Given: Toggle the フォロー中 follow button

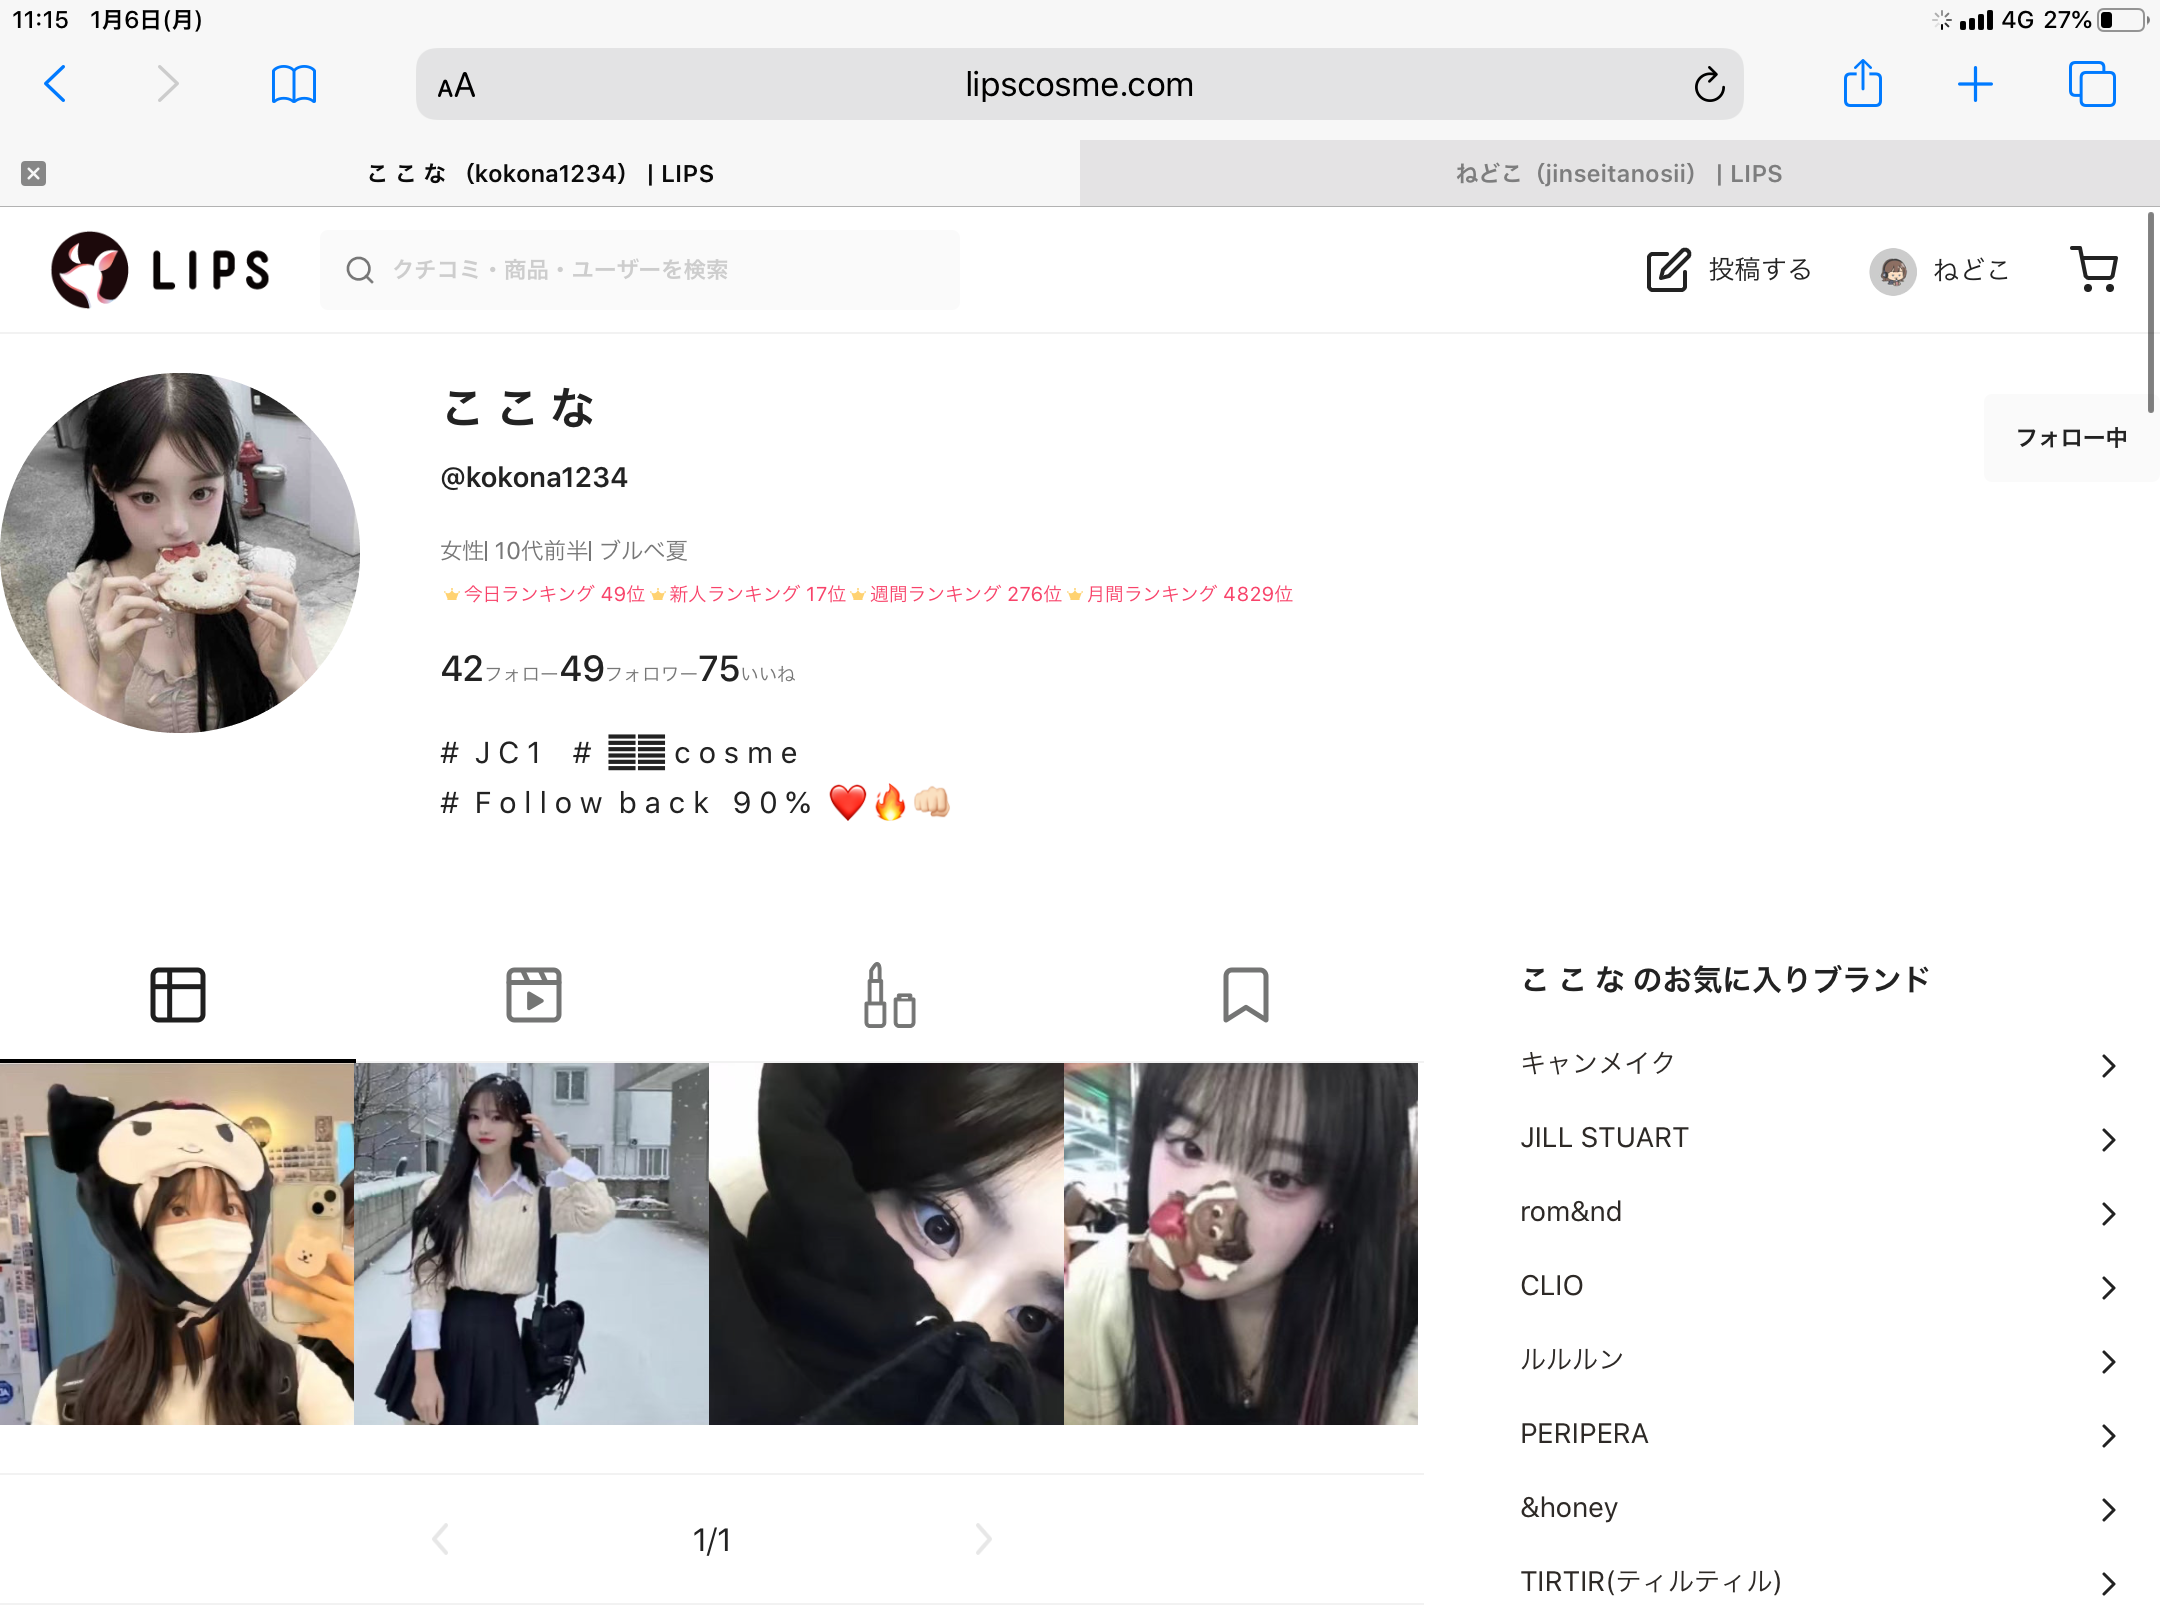Looking at the screenshot, I should (x=2071, y=436).
